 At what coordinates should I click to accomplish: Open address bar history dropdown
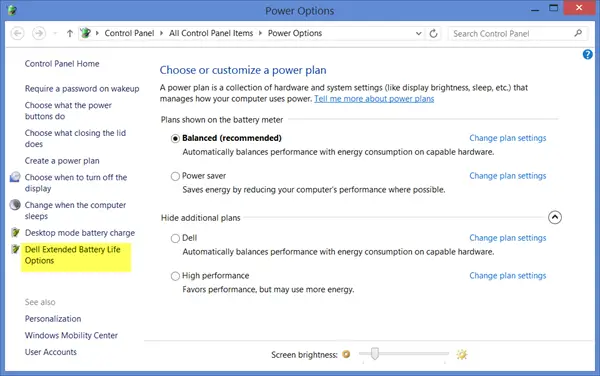pos(419,34)
